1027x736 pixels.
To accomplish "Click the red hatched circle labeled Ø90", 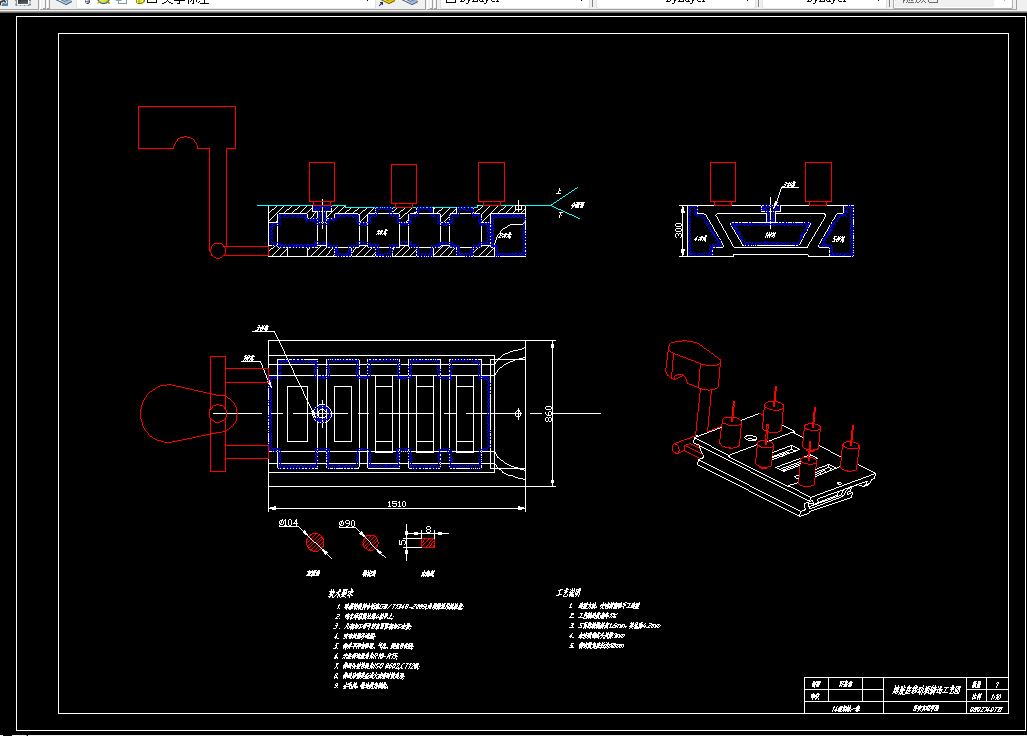I will click(x=371, y=543).
